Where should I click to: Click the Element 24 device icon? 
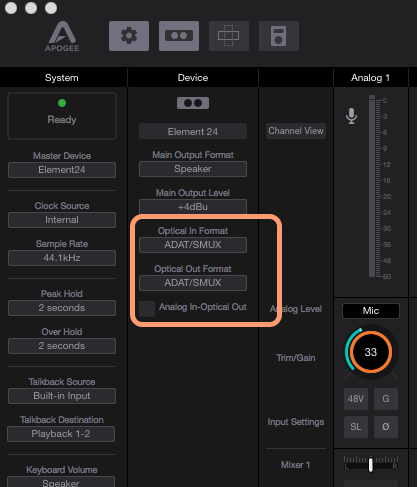pyautogui.click(x=193, y=103)
